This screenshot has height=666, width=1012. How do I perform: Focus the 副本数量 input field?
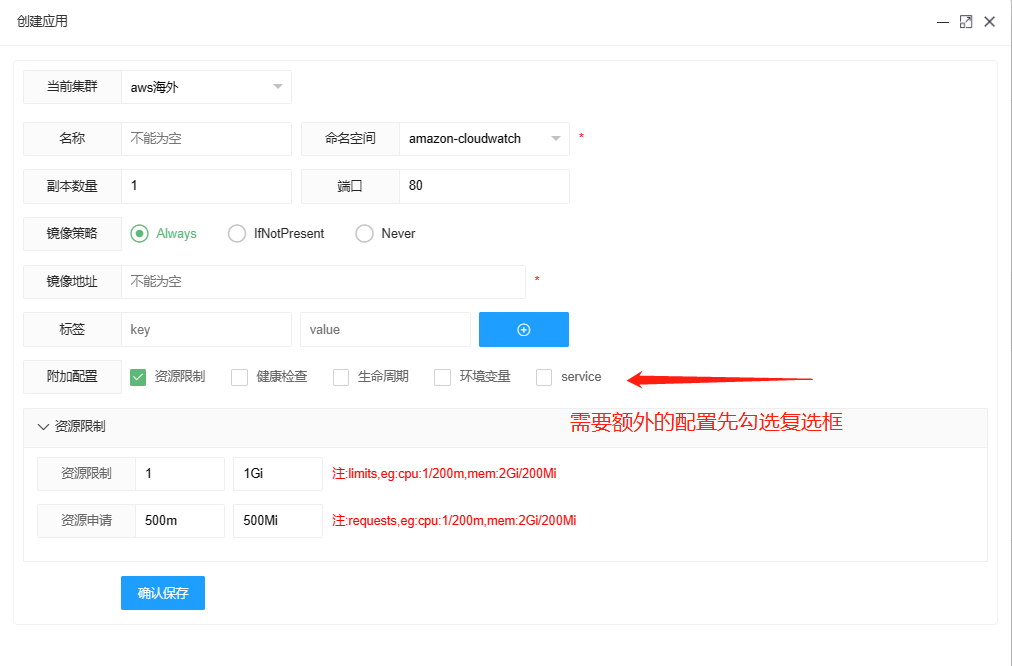pos(206,186)
